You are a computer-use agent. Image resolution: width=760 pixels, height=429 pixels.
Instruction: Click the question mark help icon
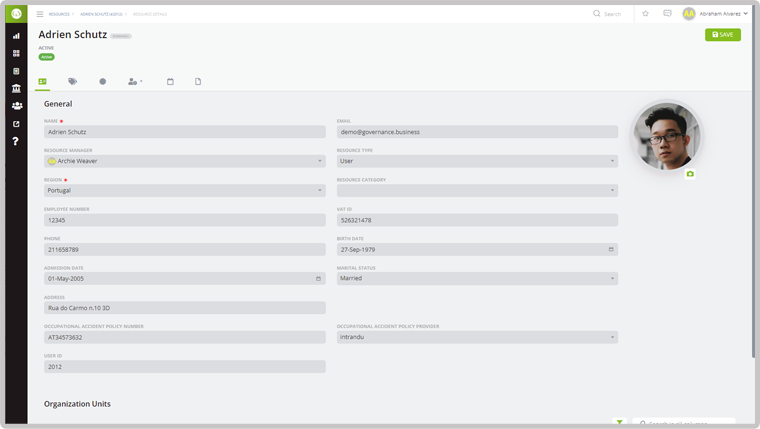pos(16,141)
